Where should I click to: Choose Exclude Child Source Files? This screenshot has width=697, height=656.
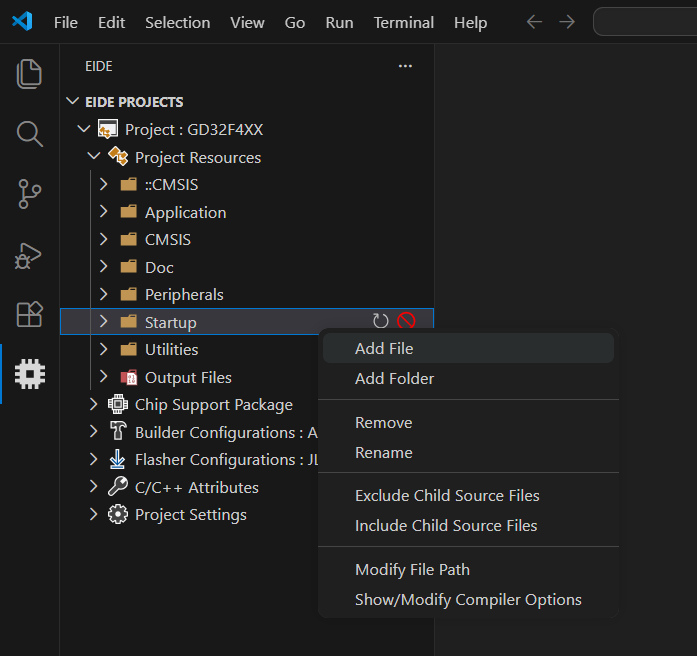469,496
